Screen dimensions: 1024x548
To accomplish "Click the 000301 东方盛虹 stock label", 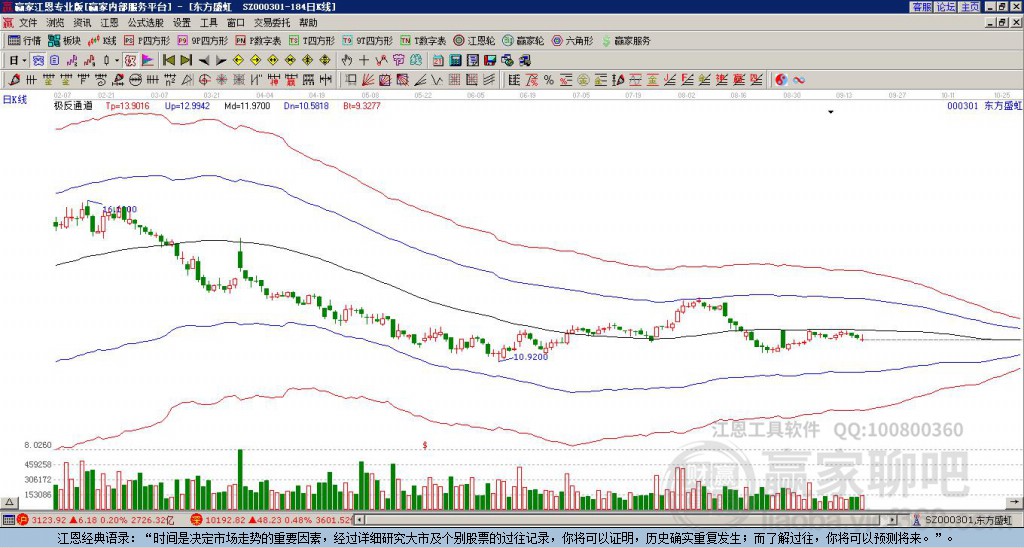I will click(984, 106).
